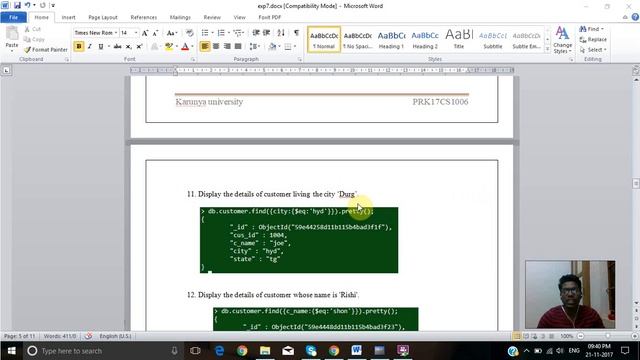Center align the paragraph

click(216, 47)
